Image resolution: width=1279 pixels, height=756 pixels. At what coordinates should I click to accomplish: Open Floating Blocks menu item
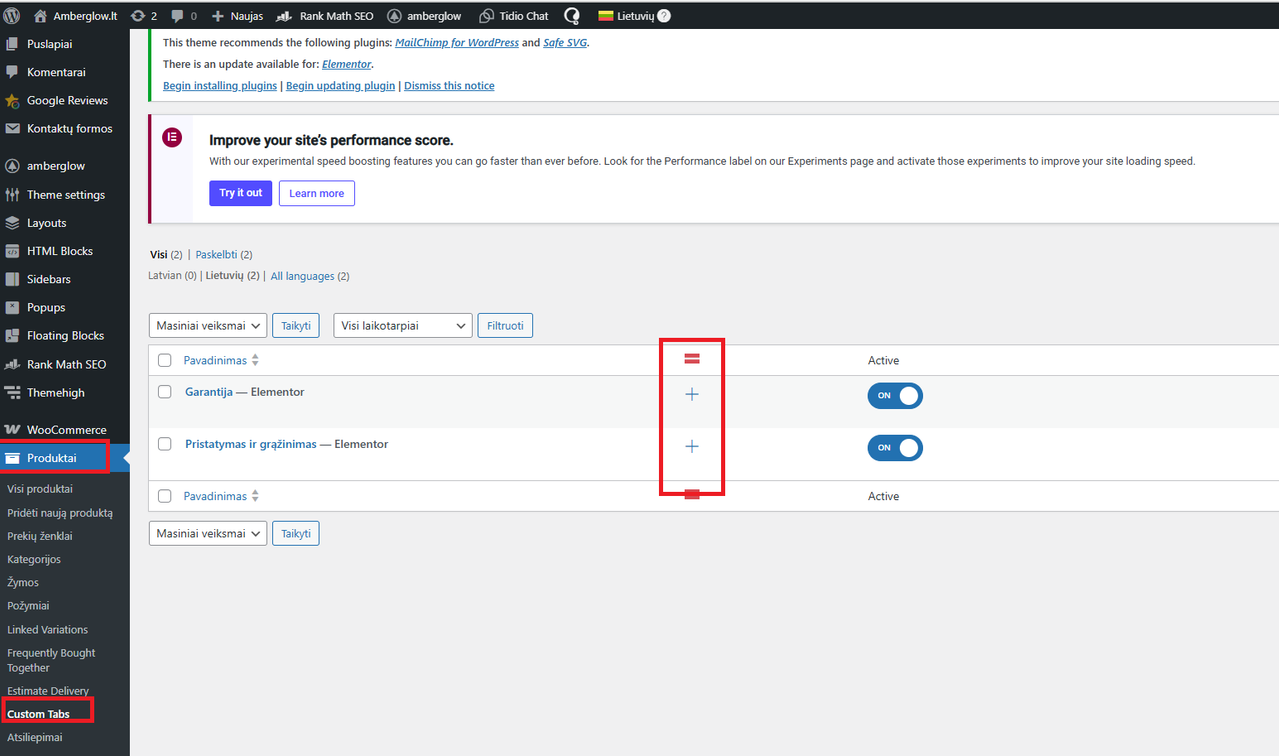coord(65,336)
